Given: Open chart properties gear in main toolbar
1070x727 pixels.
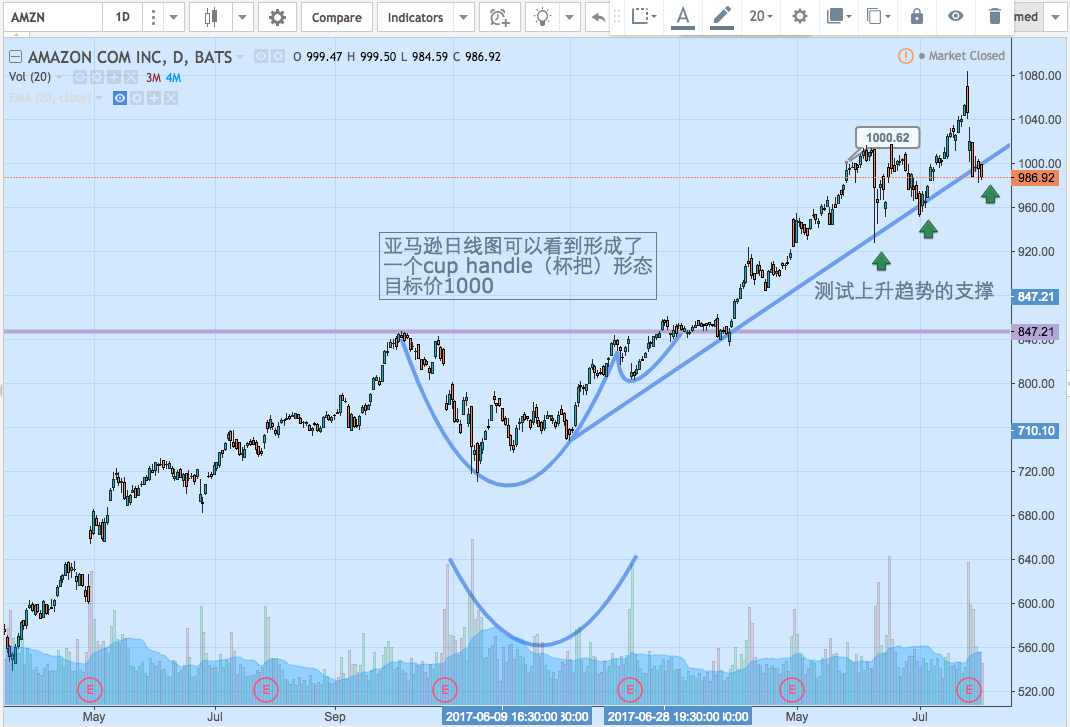Looking at the screenshot, I should click(x=277, y=17).
